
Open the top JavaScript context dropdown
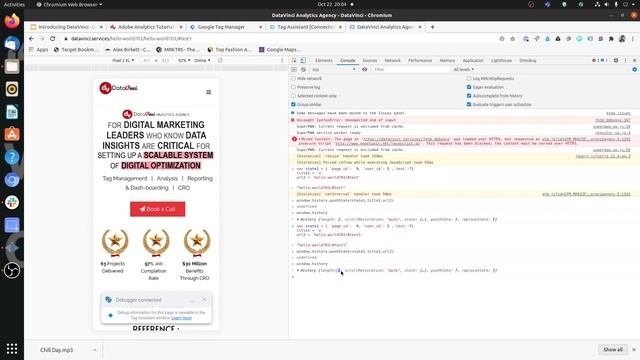point(334,69)
